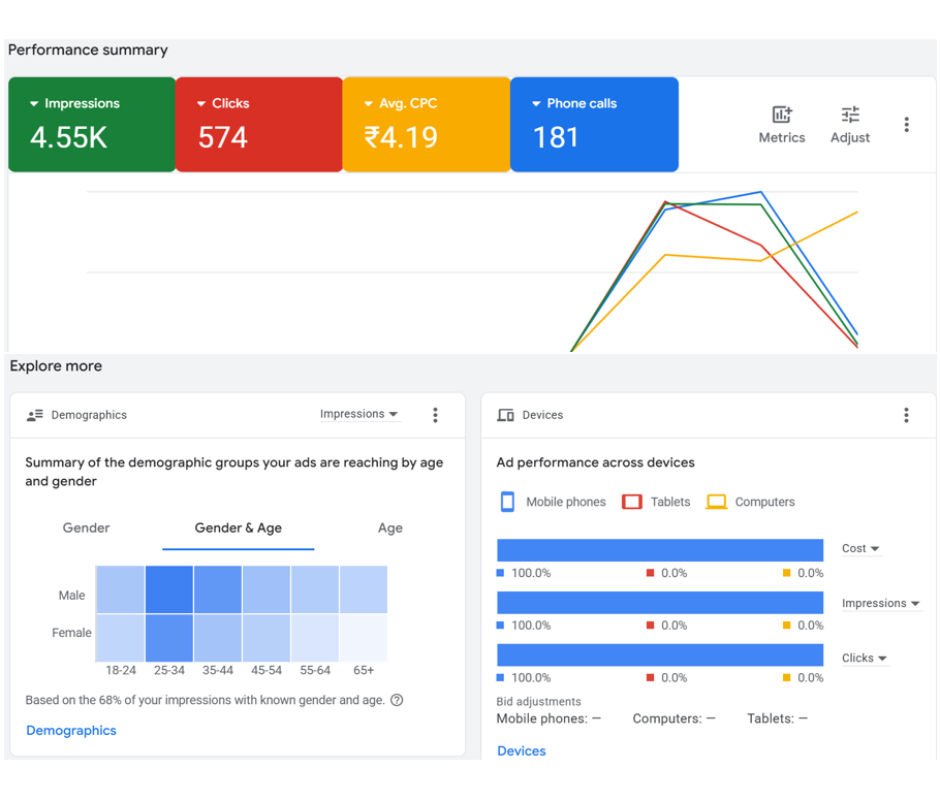Open the Devices link

click(x=521, y=751)
